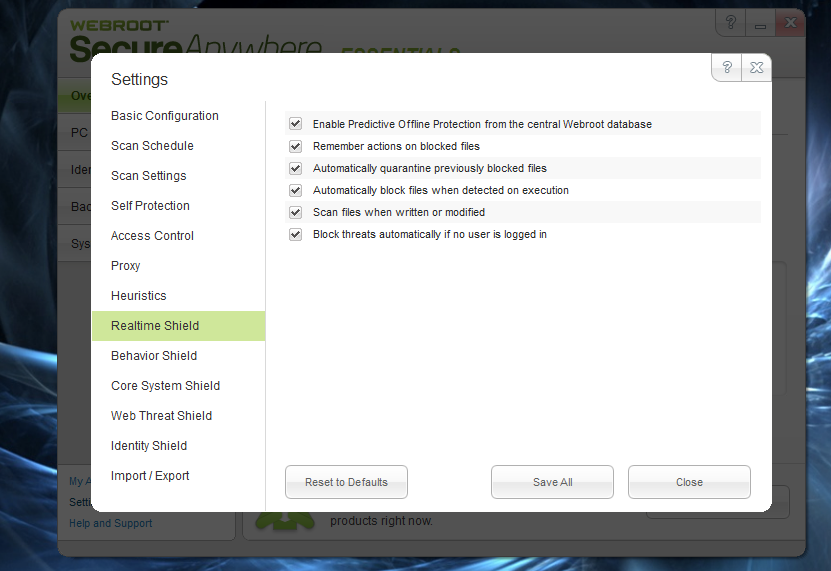Open Help and Support link in main window
831x571 pixels.
tap(110, 523)
